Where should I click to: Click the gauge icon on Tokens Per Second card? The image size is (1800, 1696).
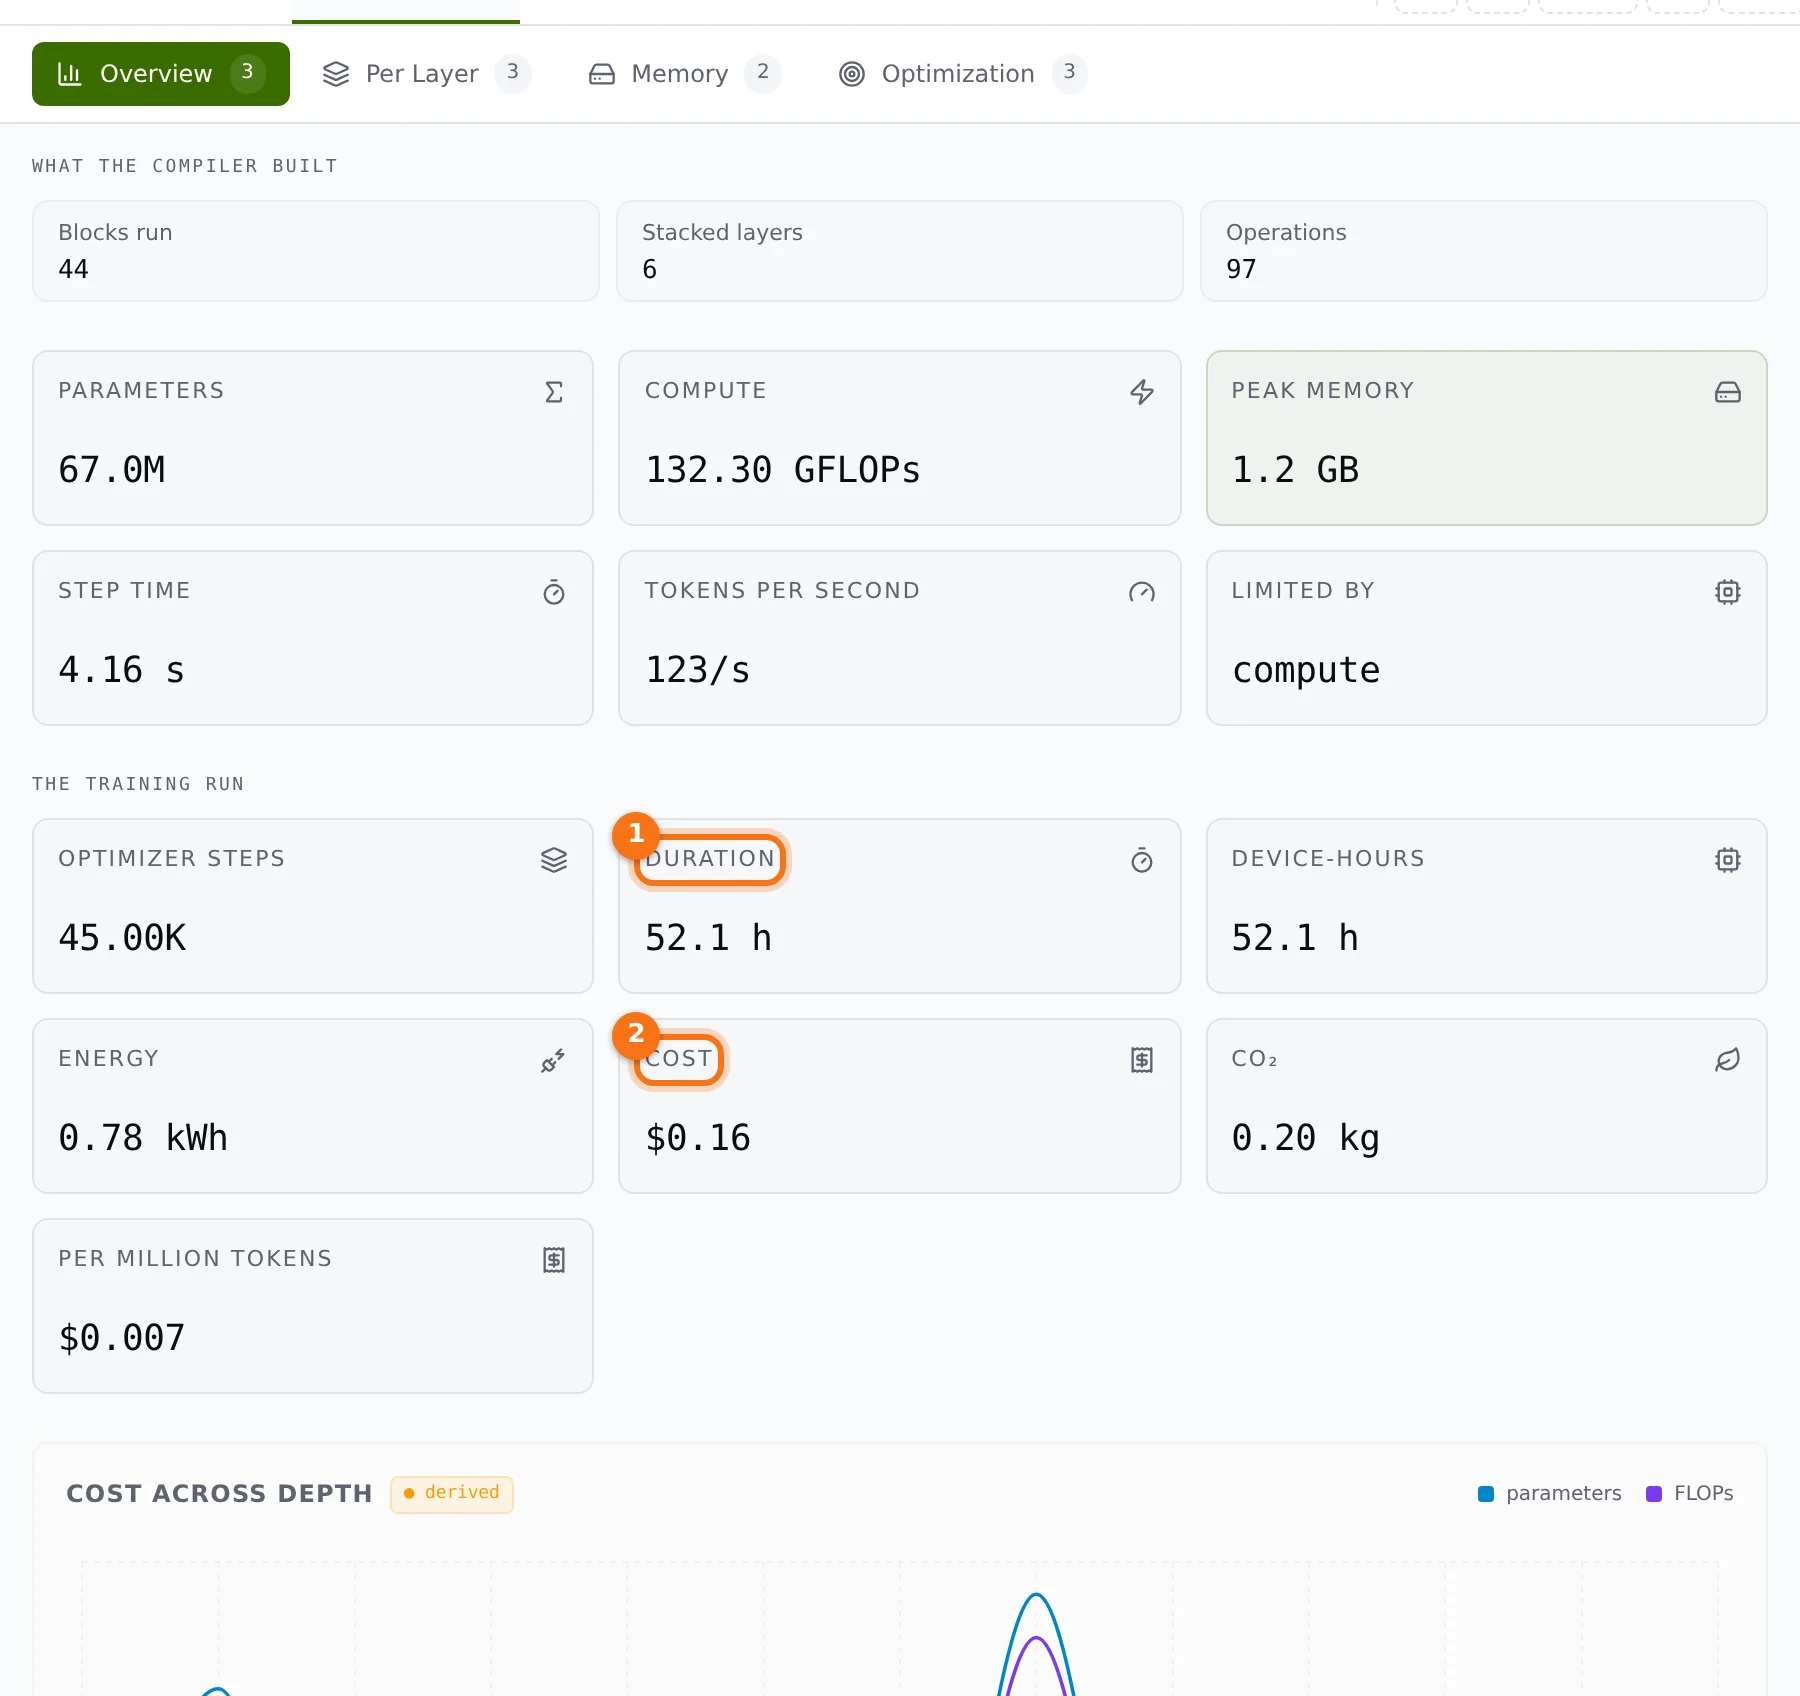(1142, 592)
